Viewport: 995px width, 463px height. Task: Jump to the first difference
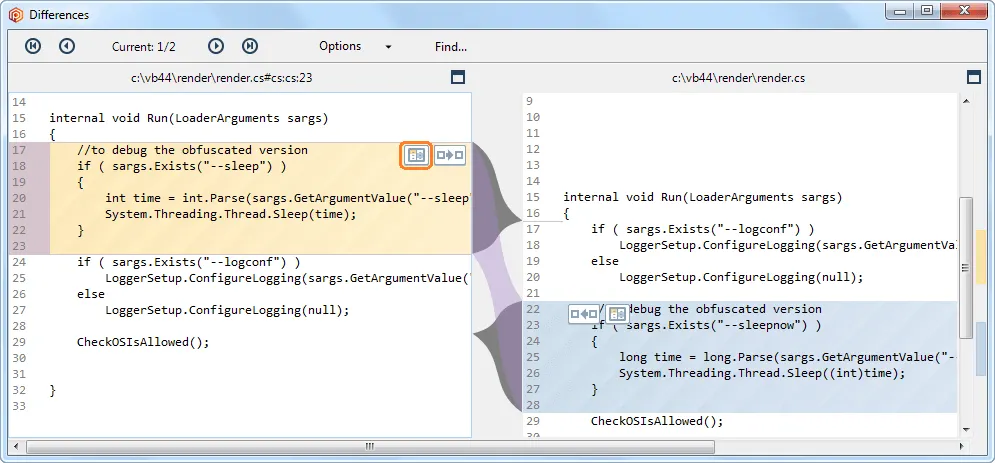33,46
